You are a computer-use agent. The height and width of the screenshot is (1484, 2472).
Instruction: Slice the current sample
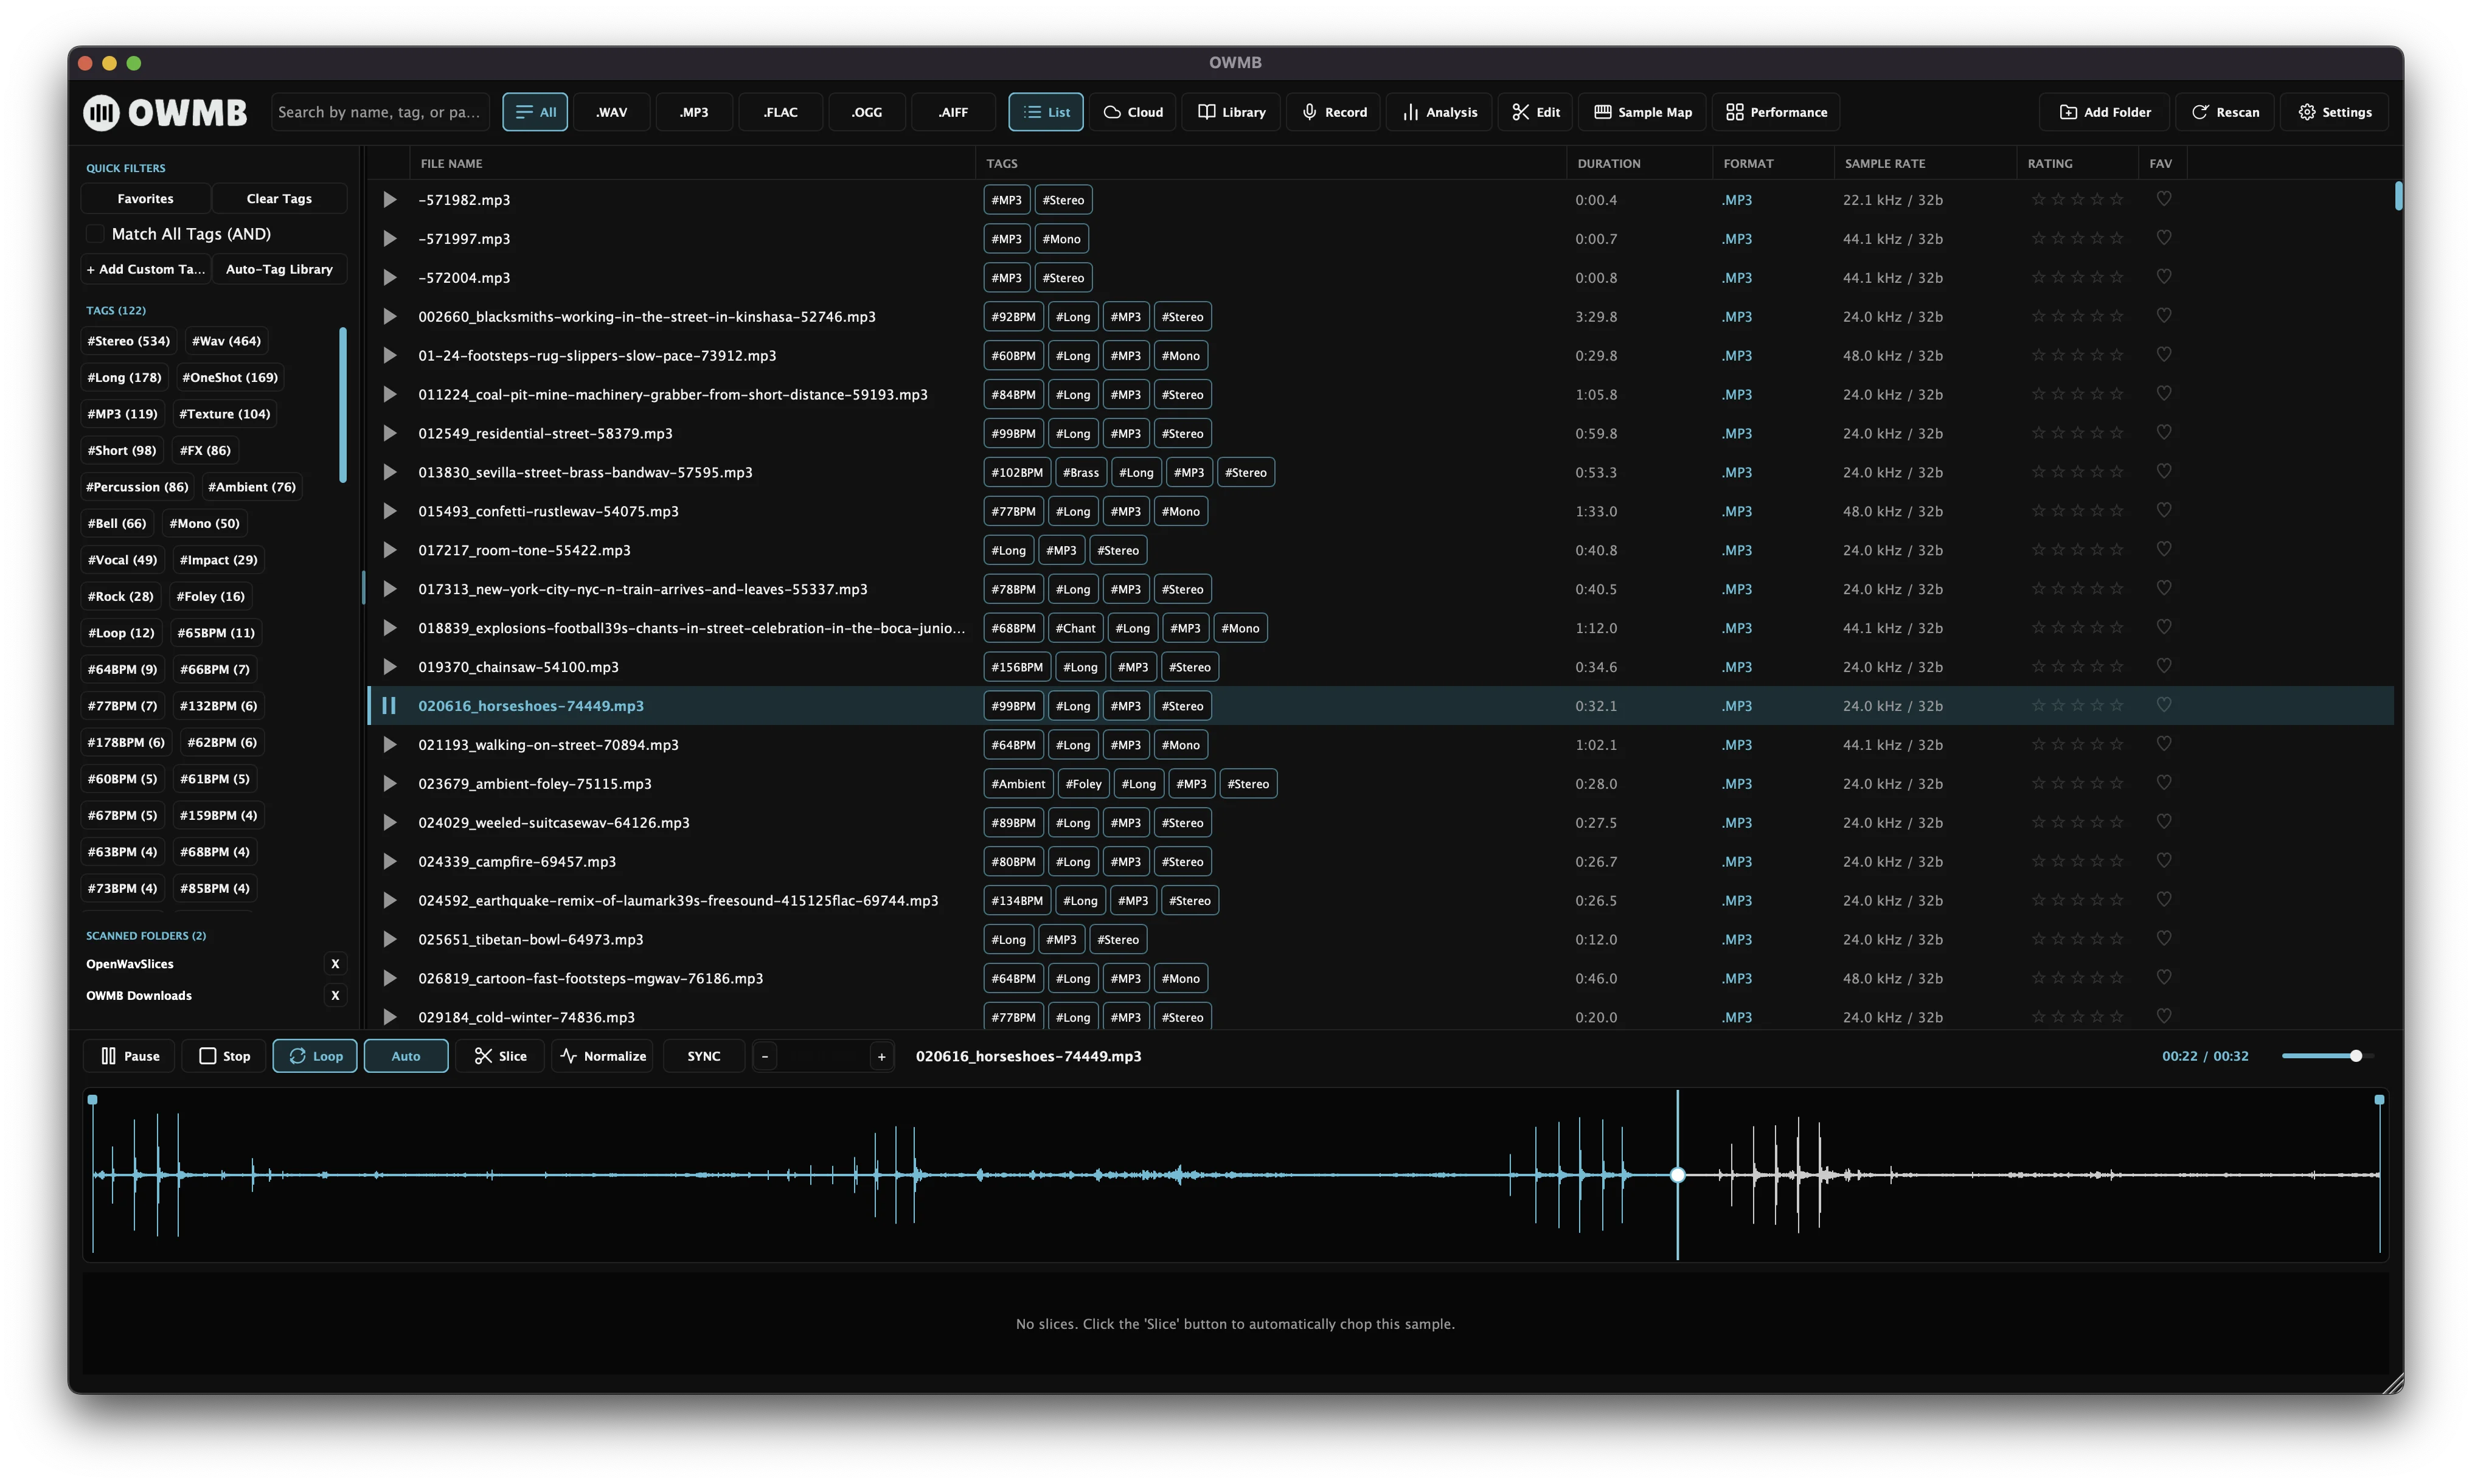(x=500, y=1056)
